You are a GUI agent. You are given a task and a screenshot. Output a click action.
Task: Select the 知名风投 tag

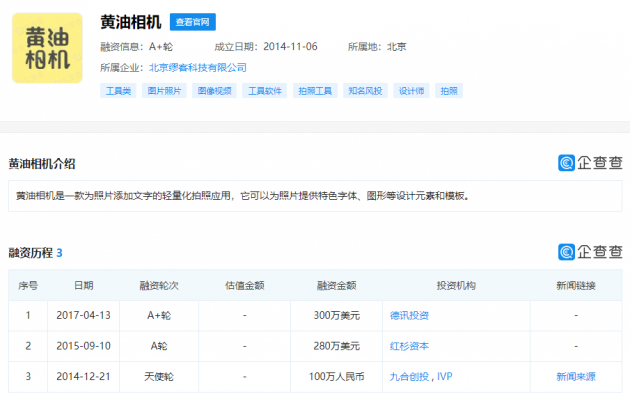click(x=365, y=91)
